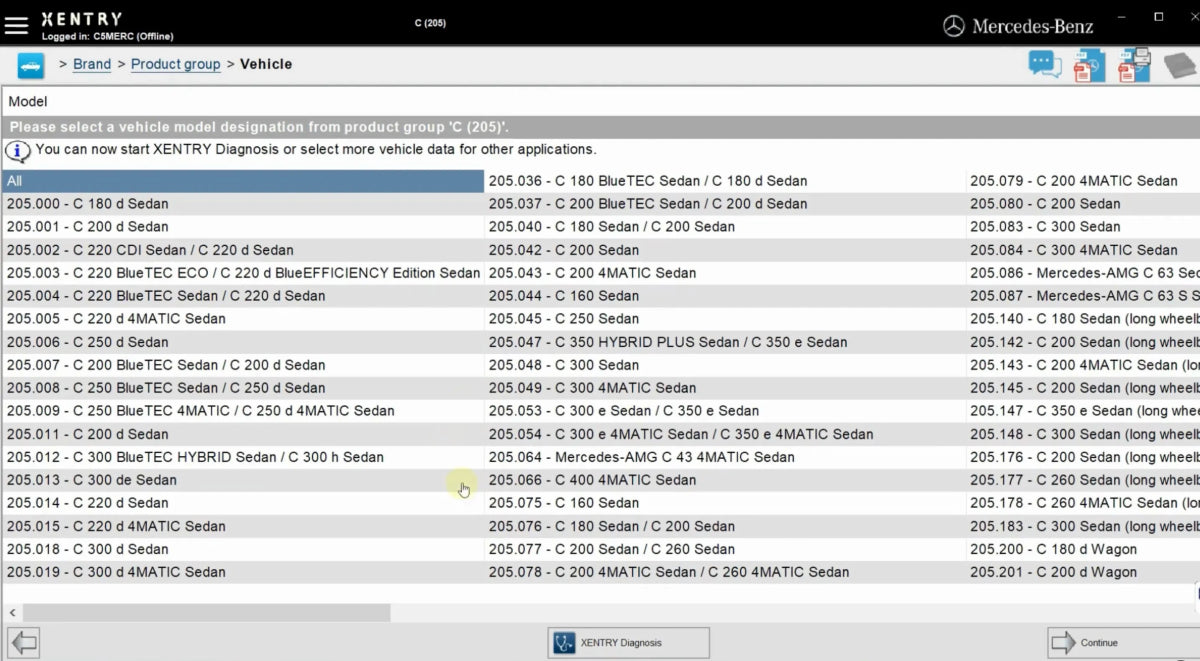The width and height of the screenshot is (1200, 661).
Task: Open the Brand breadcrumb link
Action: pyautogui.click(x=91, y=64)
